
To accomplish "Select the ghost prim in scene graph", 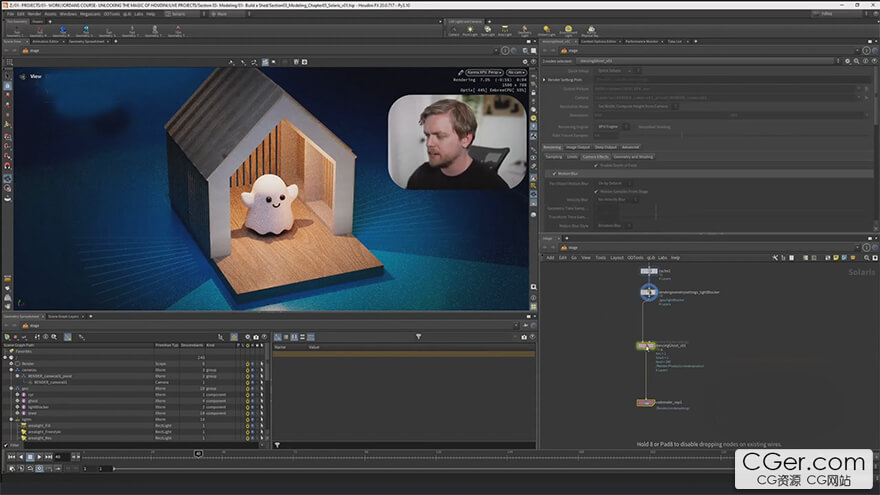I will coord(35,401).
